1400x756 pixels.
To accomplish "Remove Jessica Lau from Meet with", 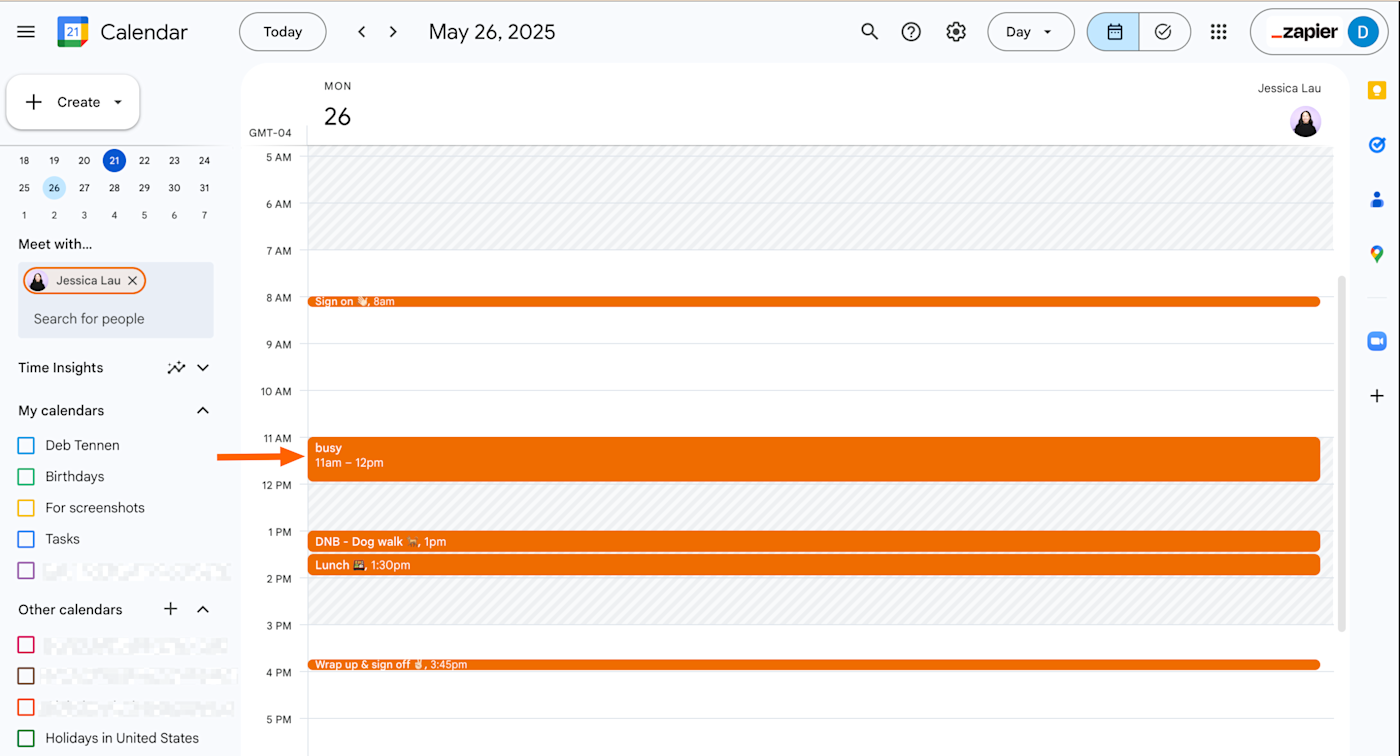I will tap(132, 281).
